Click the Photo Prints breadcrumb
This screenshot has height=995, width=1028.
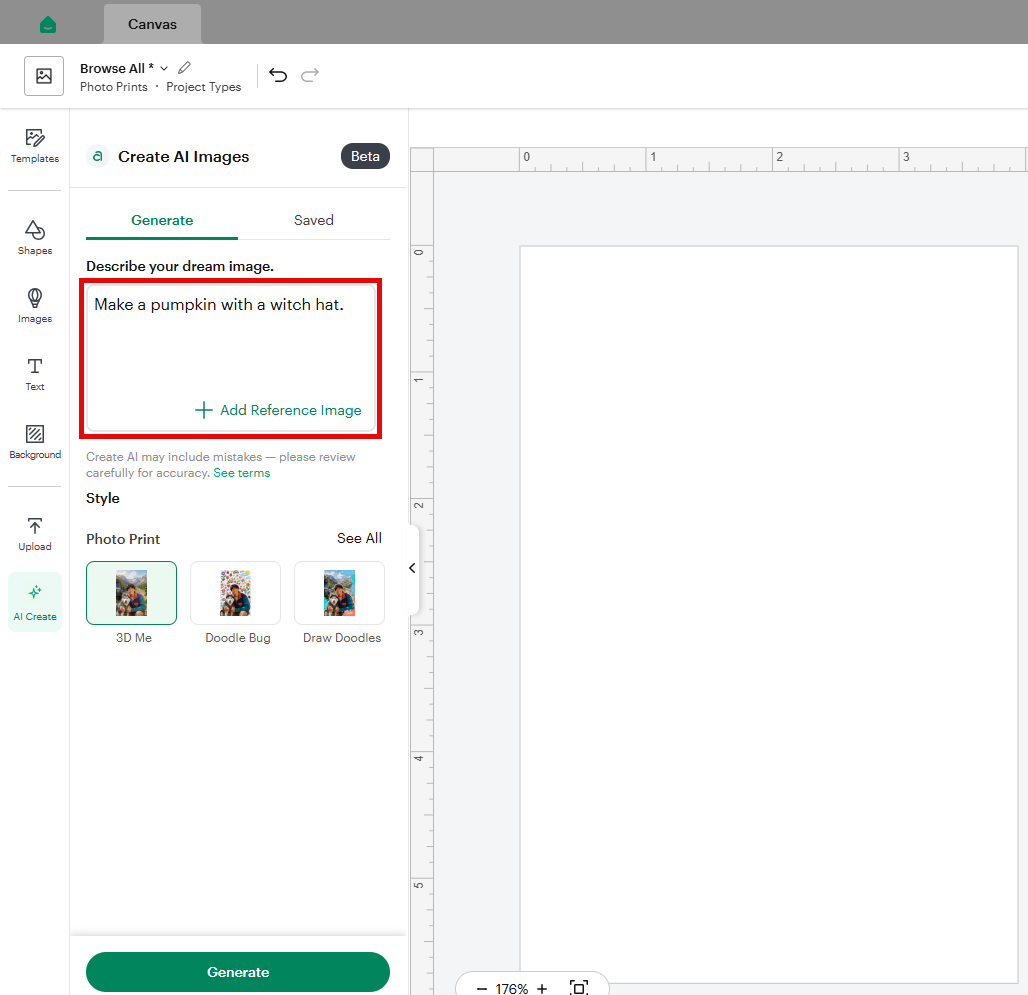(x=114, y=87)
